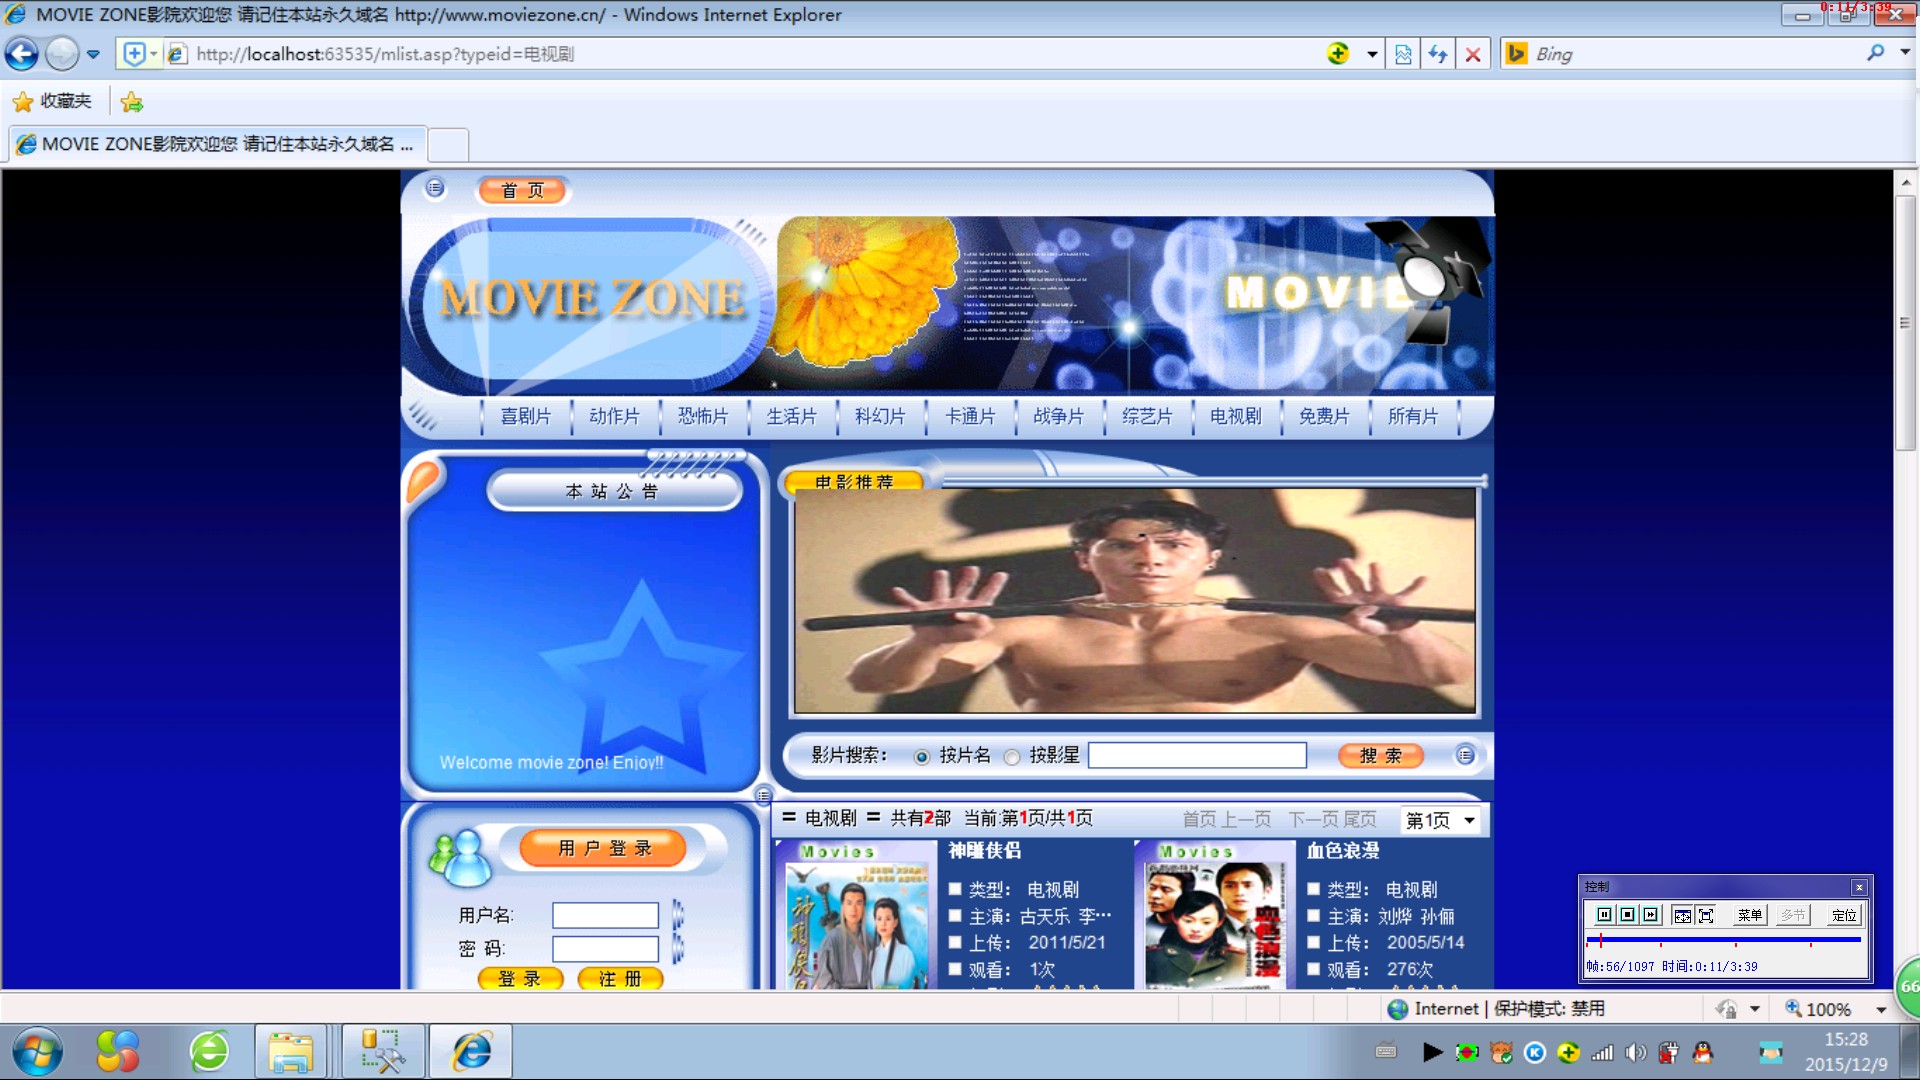The width and height of the screenshot is (1920, 1080).
Task: Click the green 360 plus icon in address bar
Action: pyautogui.click(x=1338, y=53)
